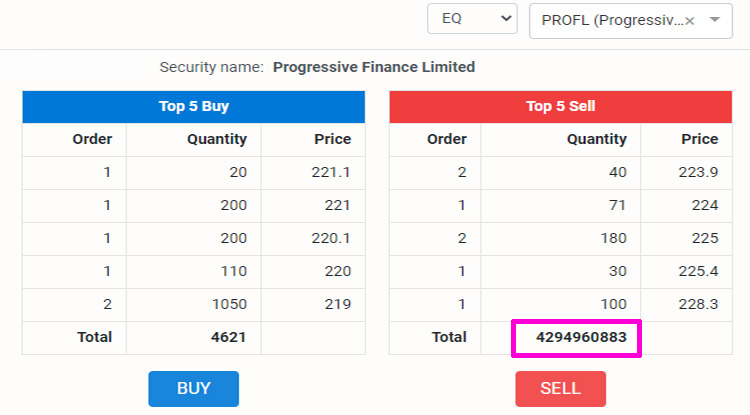Select the Top 5 Sell header

[x=560, y=107]
